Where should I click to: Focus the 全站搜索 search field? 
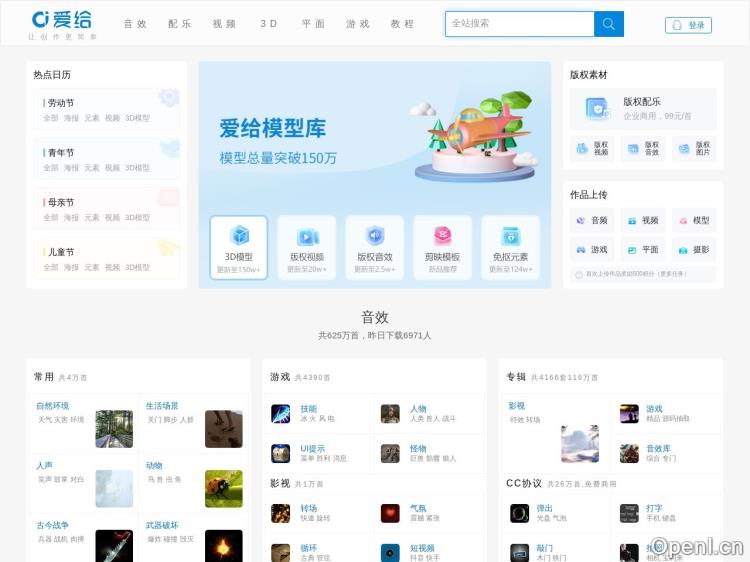point(519,24)
